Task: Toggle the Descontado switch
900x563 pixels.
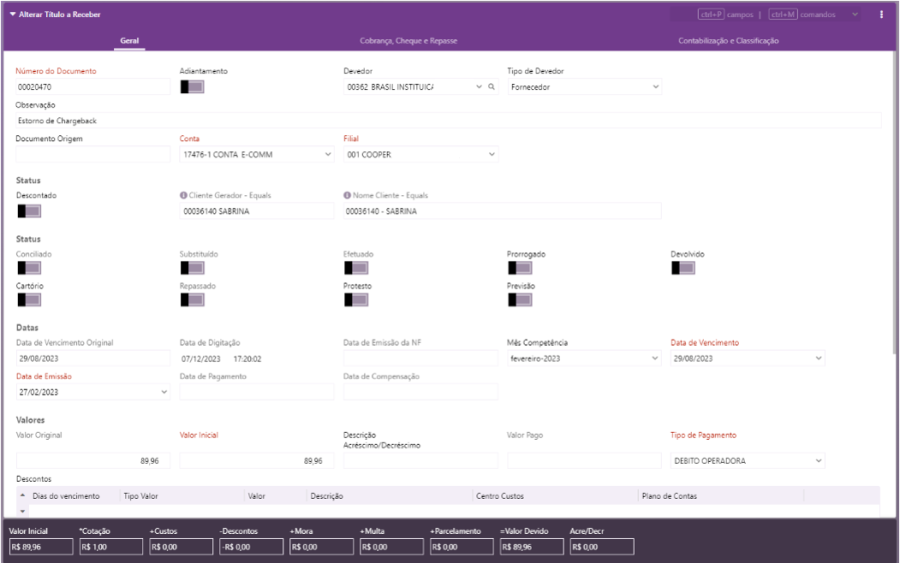Action: [x=29, y=211]
